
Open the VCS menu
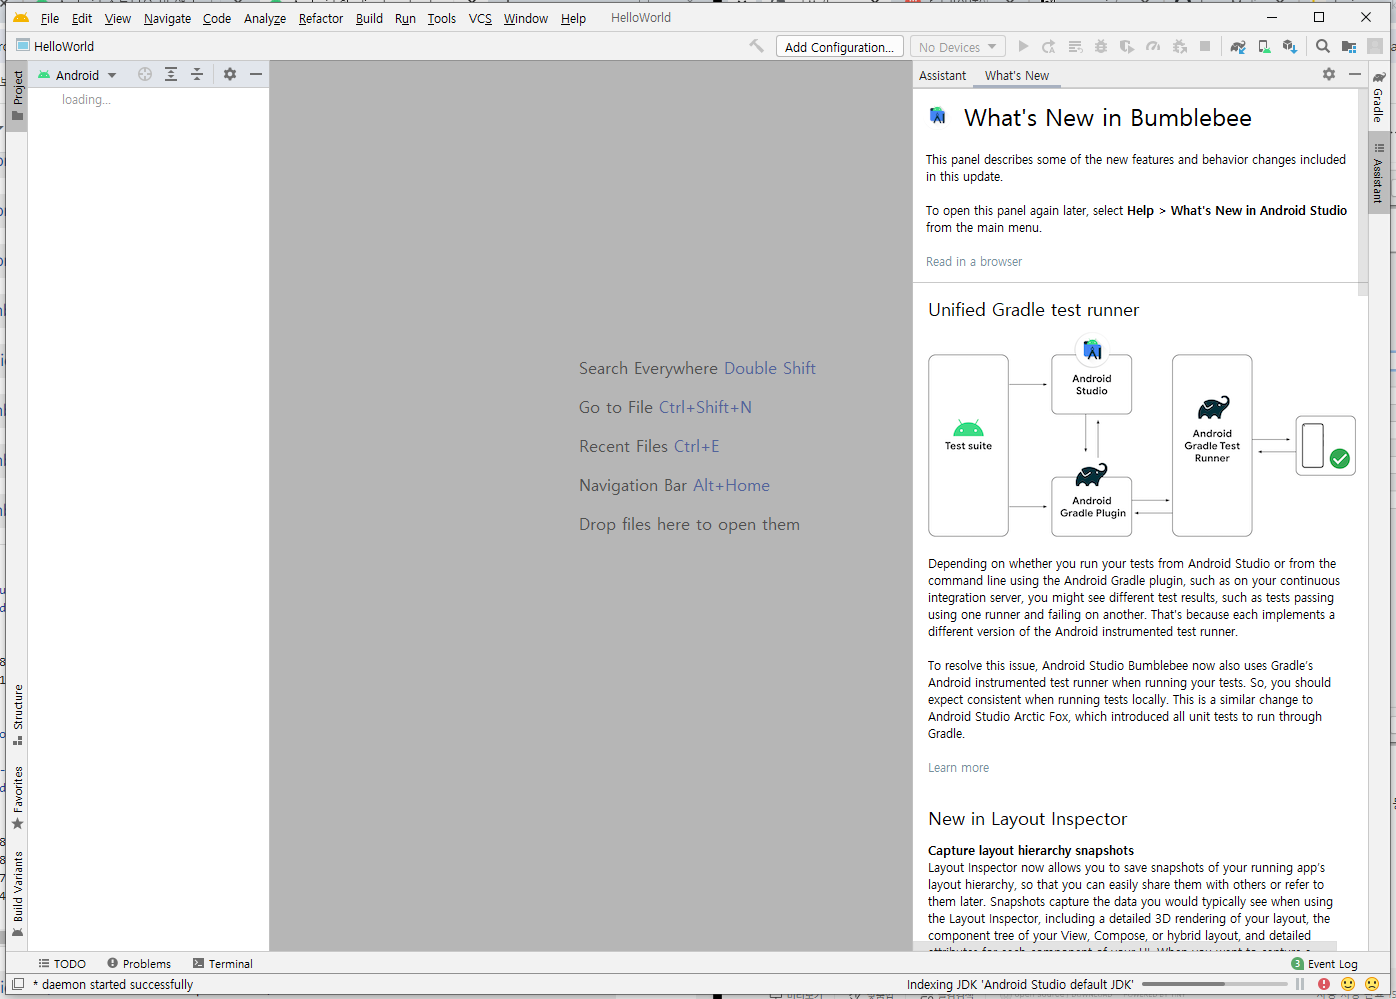480,18
